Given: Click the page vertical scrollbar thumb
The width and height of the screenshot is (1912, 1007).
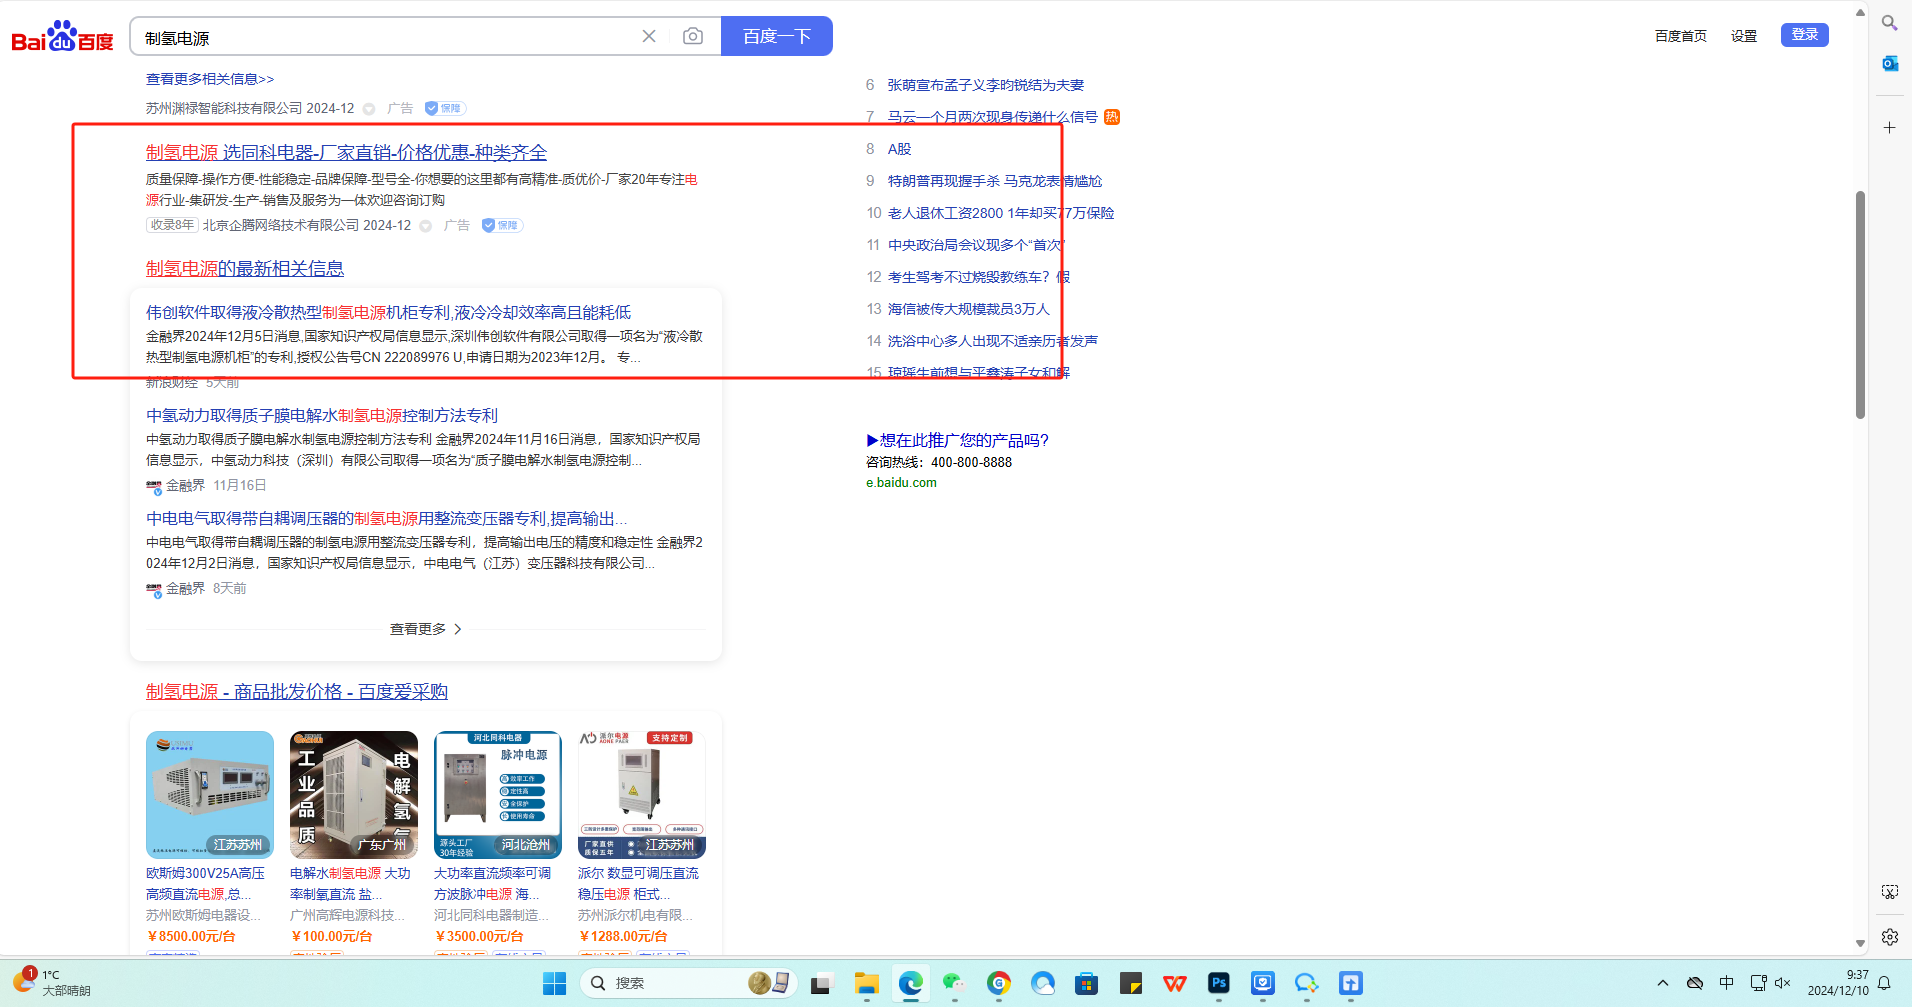Looking at the screenshot, I should [x=1860, y=304].
